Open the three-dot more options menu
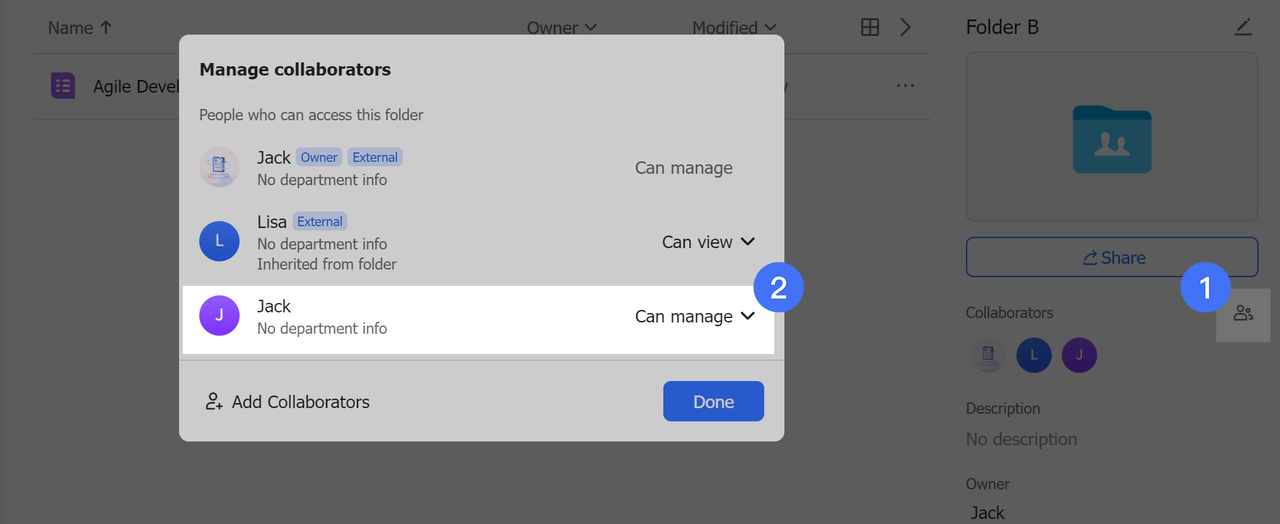Screen dimensions: 1280x524 905,86
